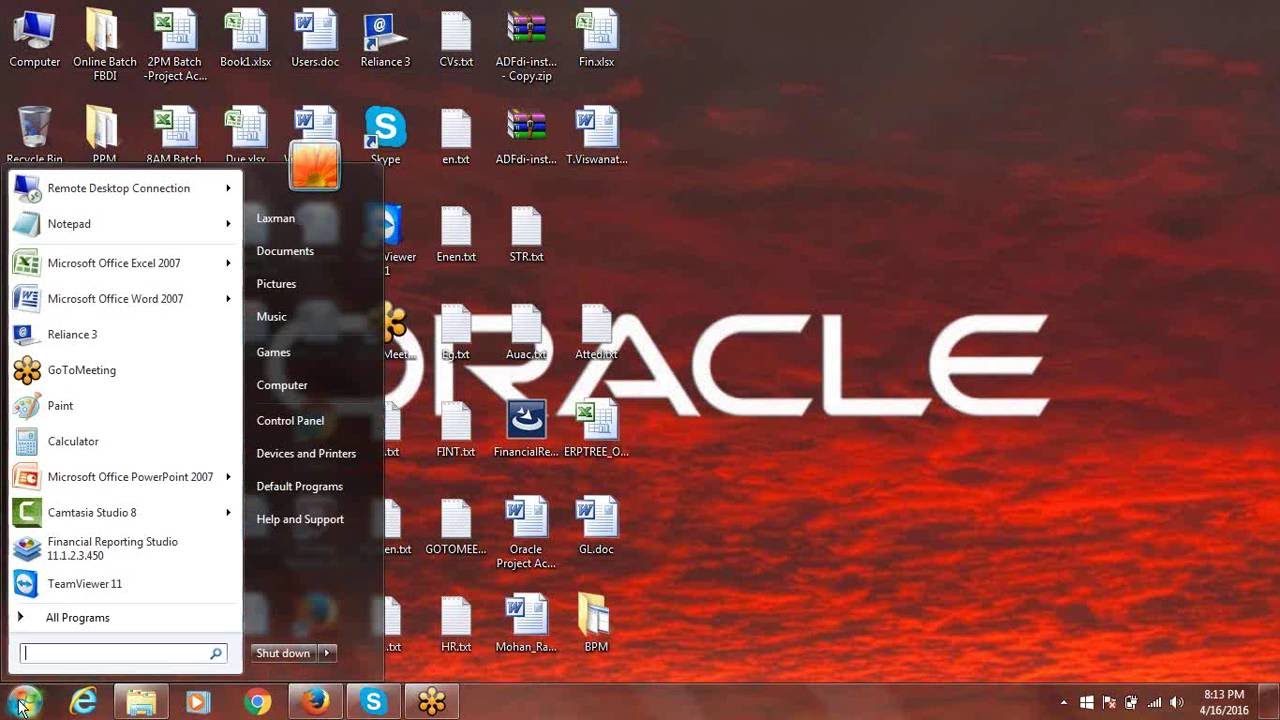
Task: Click the Start orb button
Action: (24, 702)
